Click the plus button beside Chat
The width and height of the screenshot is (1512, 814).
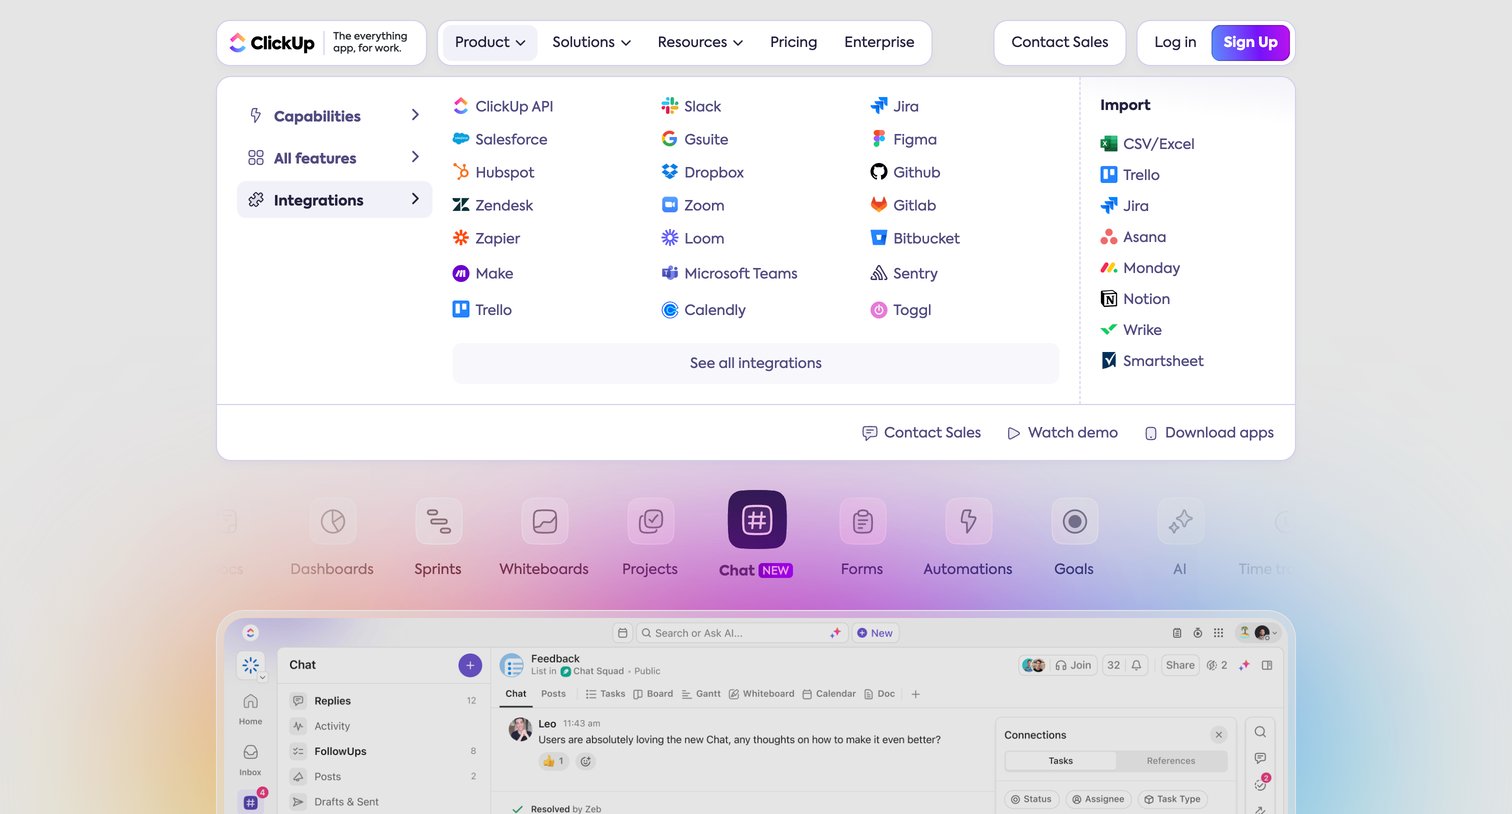coord(470,665)
